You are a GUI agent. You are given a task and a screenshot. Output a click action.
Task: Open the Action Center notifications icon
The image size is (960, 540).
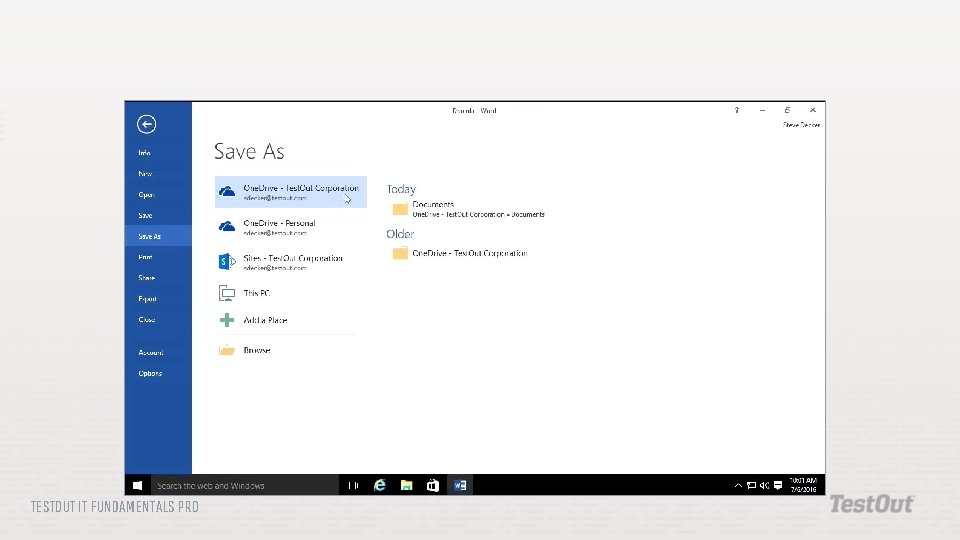tap(778, 486)
